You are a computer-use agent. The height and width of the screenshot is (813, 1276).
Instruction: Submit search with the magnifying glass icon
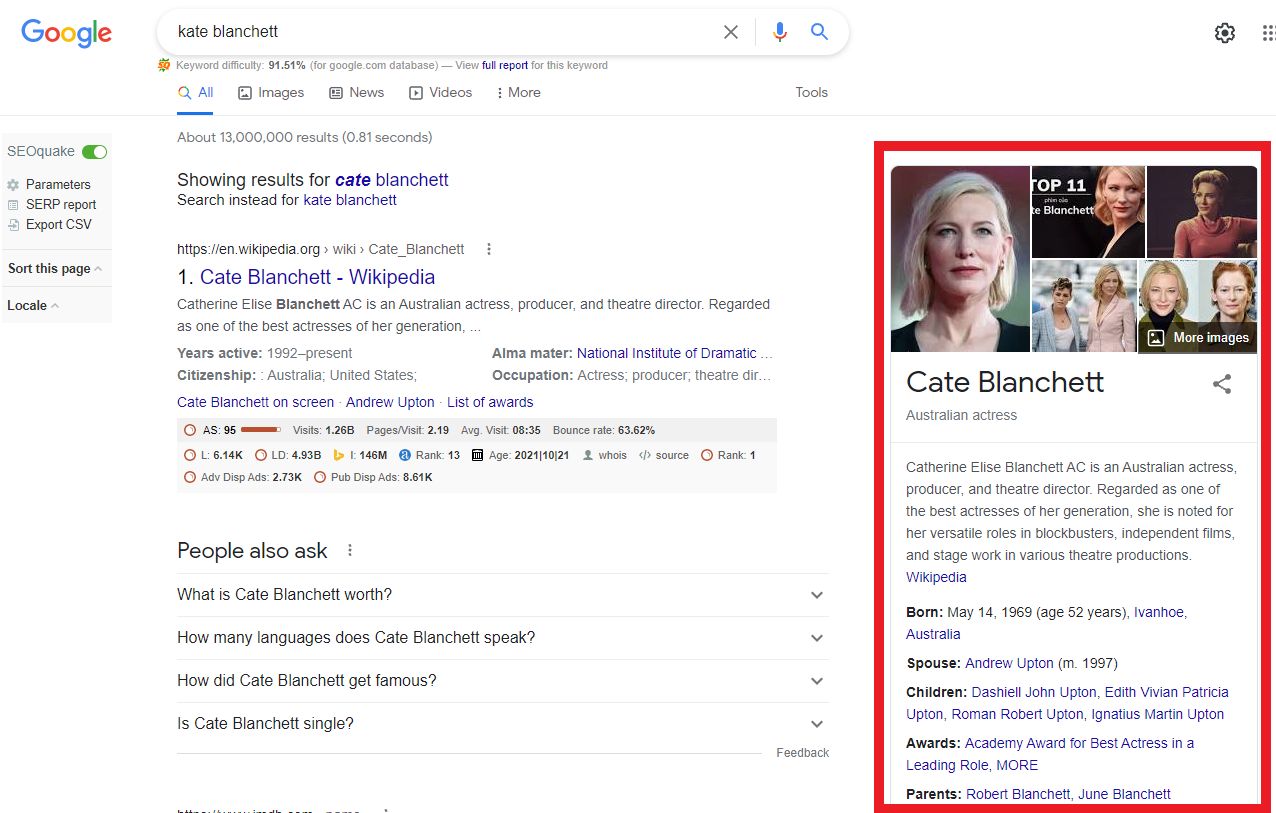click(x=819, y=32)
